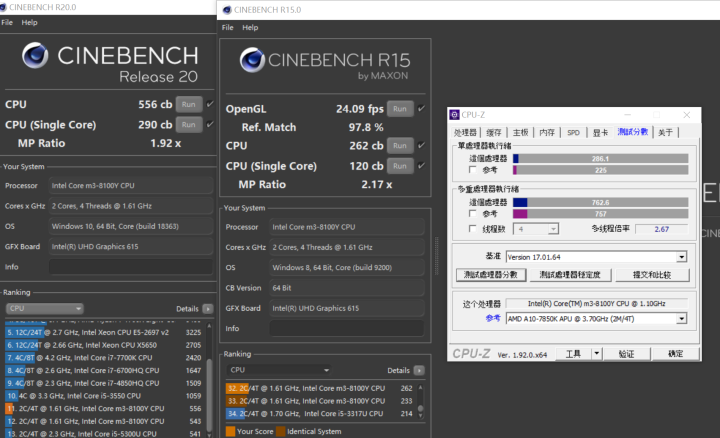Click the multi-thread reference score bar 757
This screenshot has height=438, width=720.
(601, 214)
